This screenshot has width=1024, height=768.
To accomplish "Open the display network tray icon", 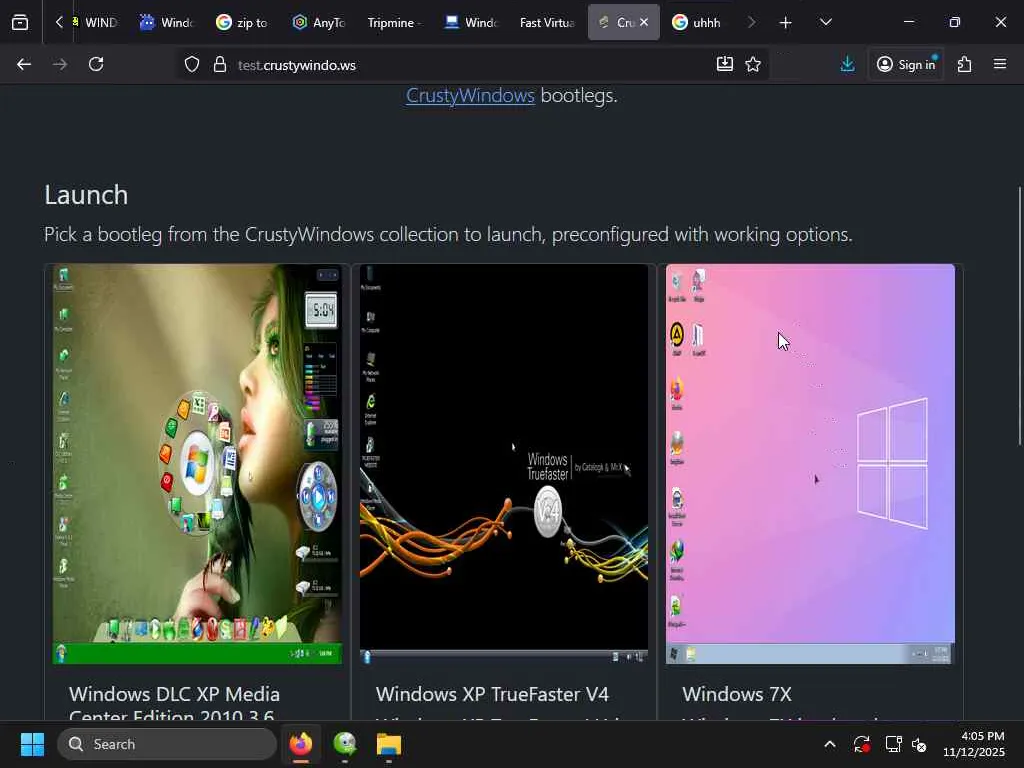I will point(893,744).
